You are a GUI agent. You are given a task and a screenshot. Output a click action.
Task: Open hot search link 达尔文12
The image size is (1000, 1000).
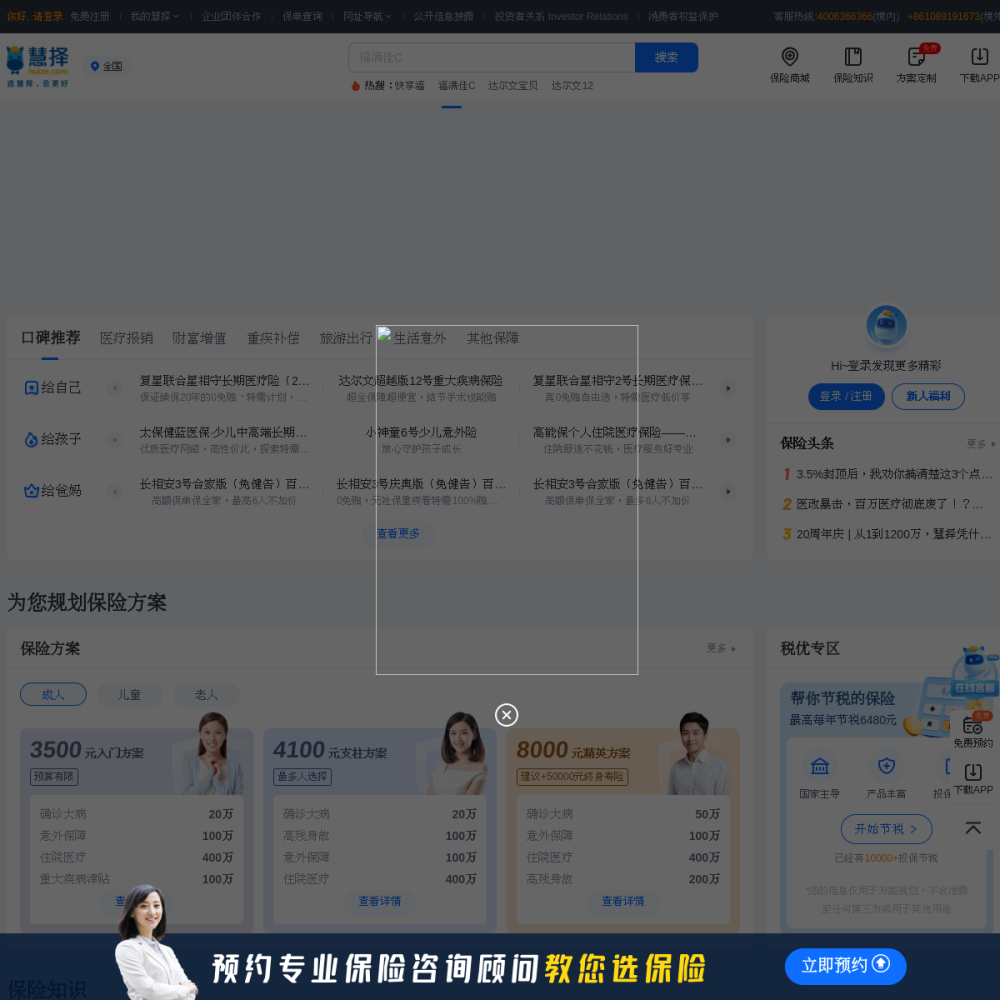coord(571,85)
